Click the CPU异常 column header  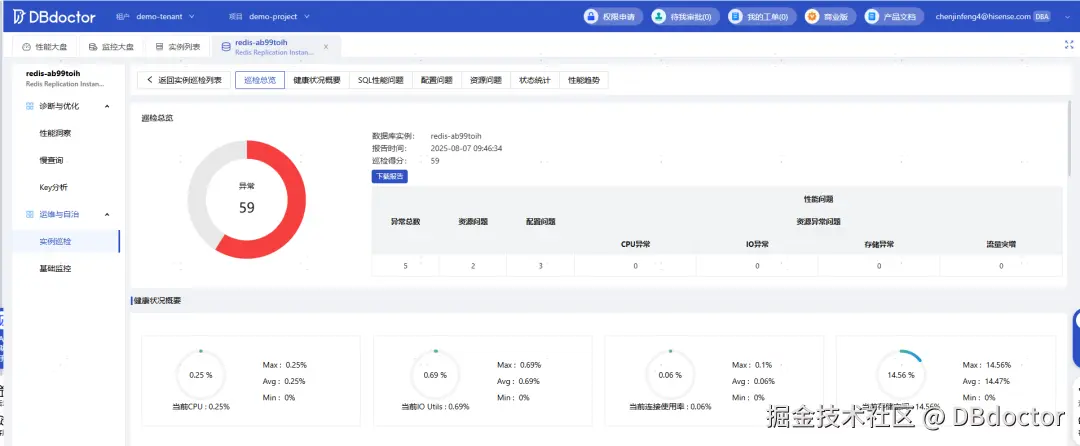(x=635, y=244)
